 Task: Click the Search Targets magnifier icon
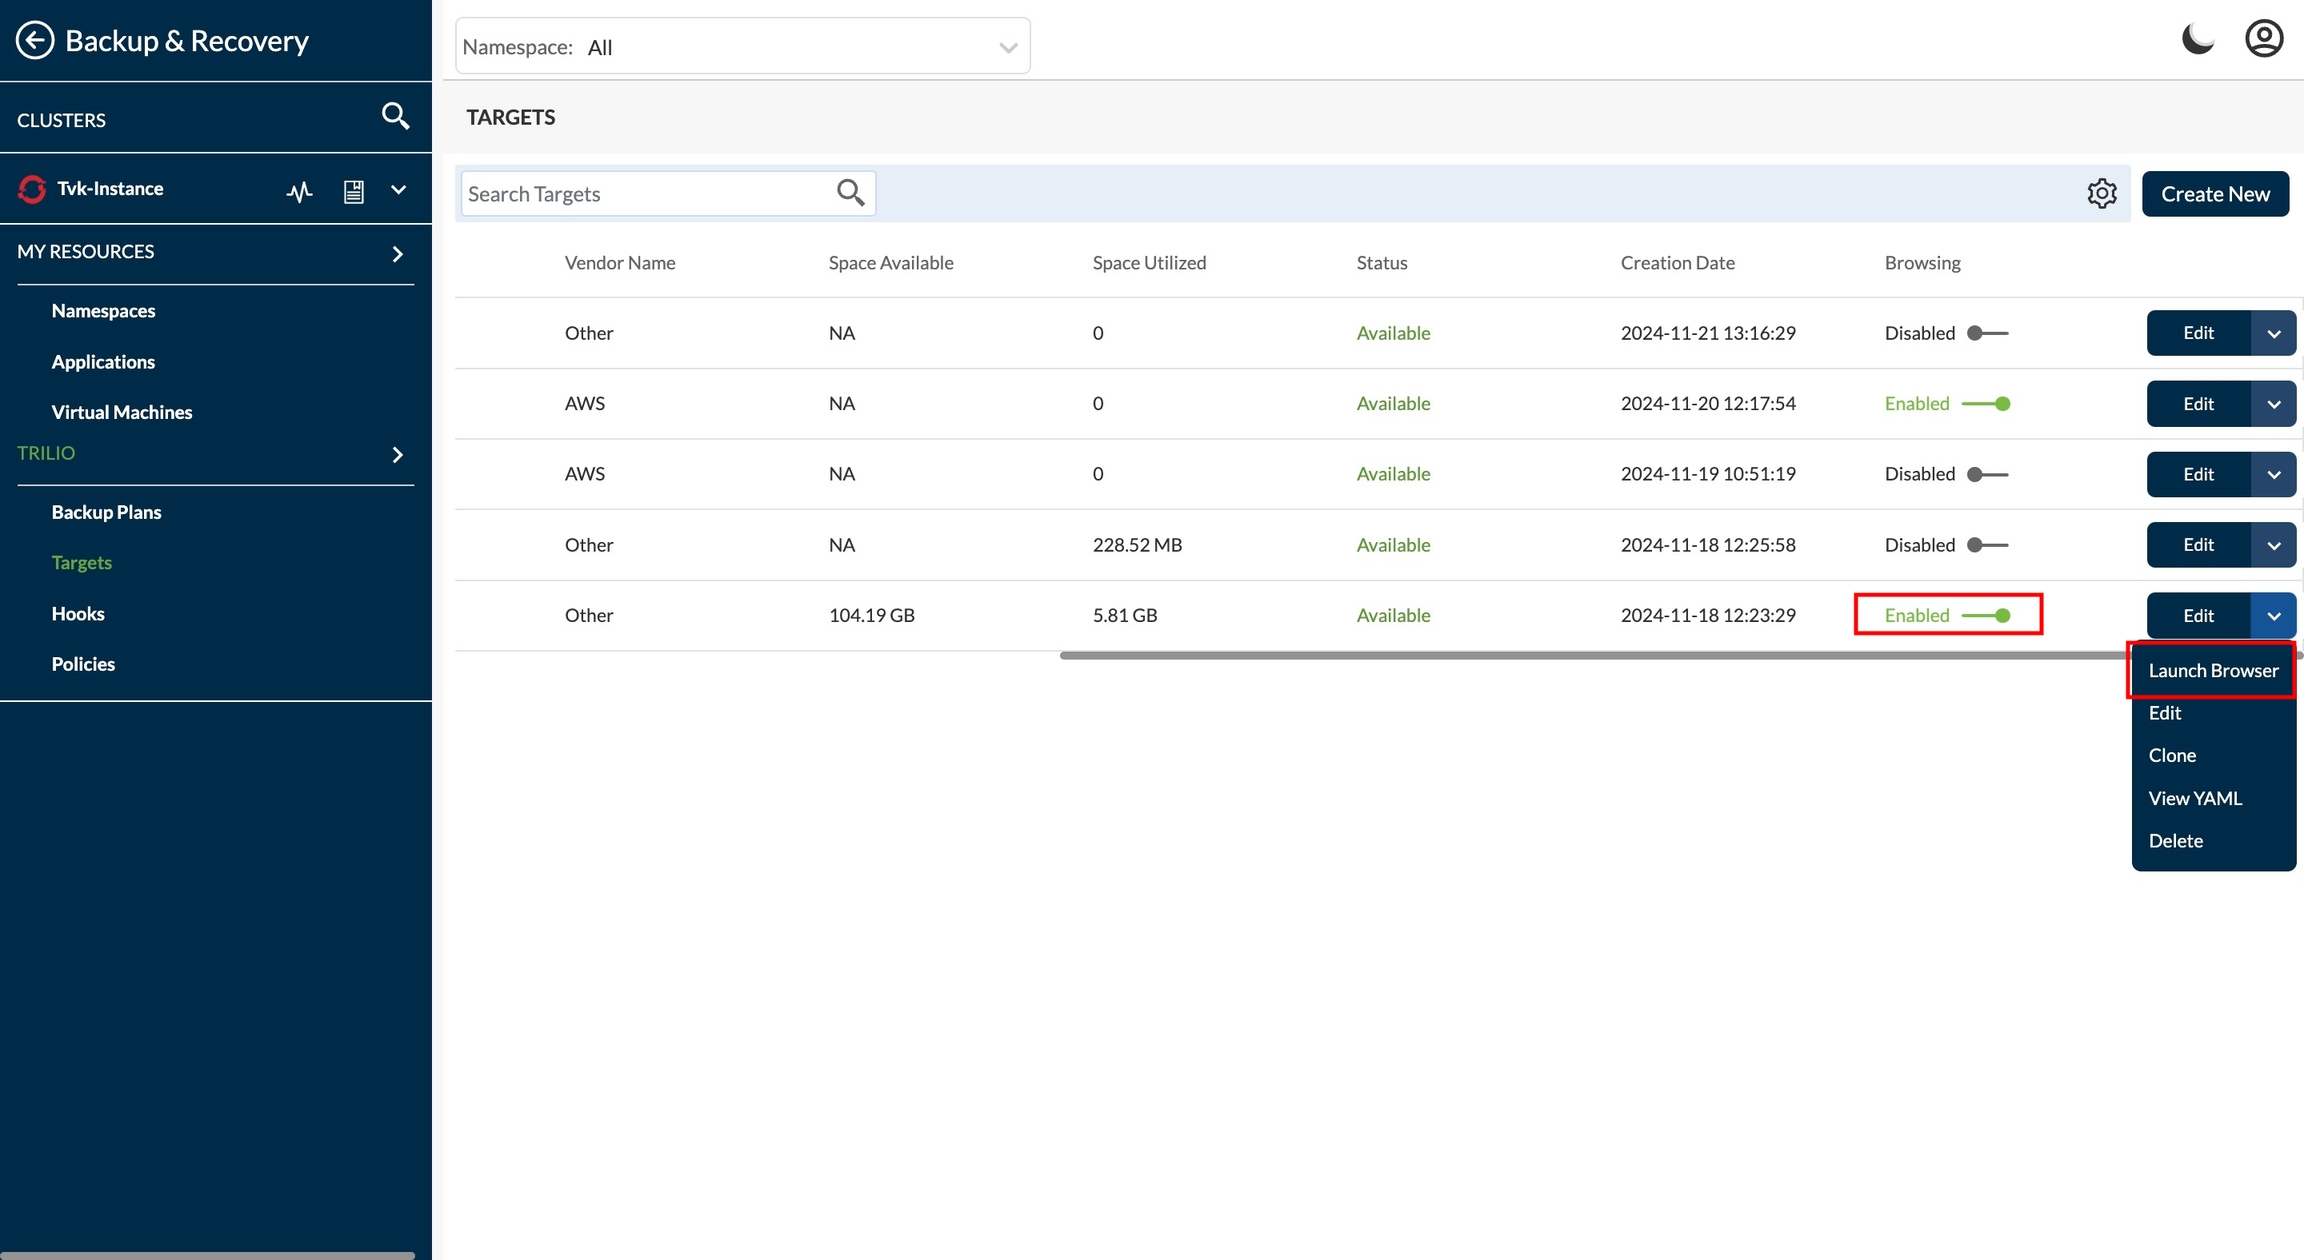coord(850,193)
